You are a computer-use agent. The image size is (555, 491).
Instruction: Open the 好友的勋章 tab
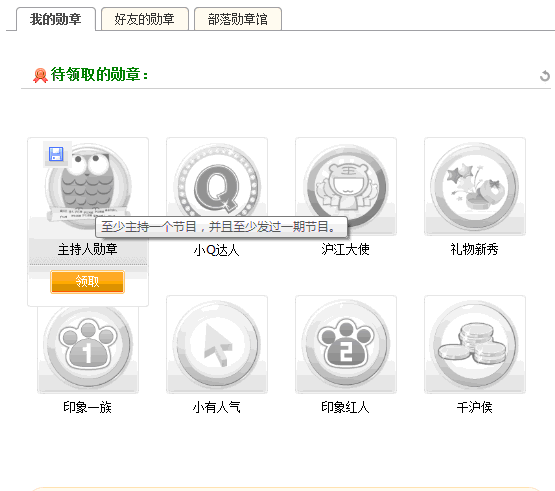(x=145, y=19)
